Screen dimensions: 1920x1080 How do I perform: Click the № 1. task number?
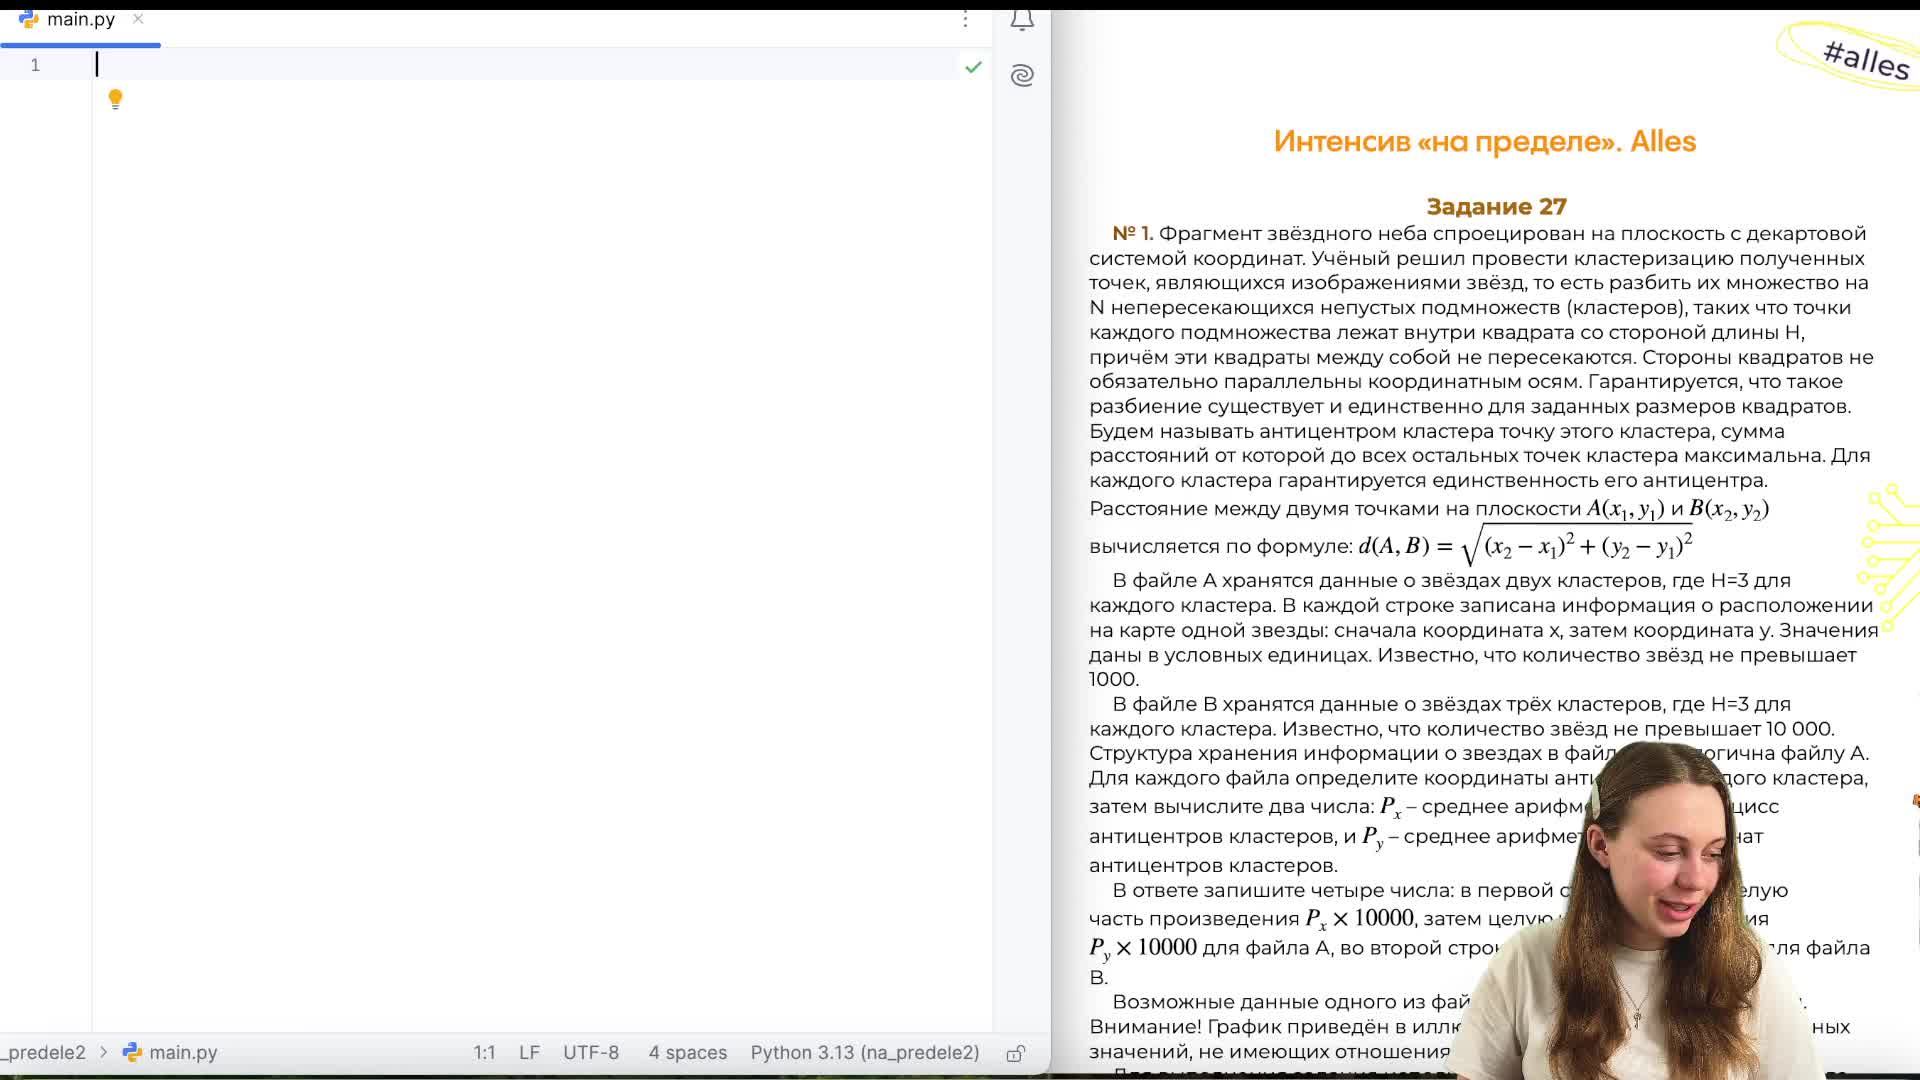[x=1132, y=233]
